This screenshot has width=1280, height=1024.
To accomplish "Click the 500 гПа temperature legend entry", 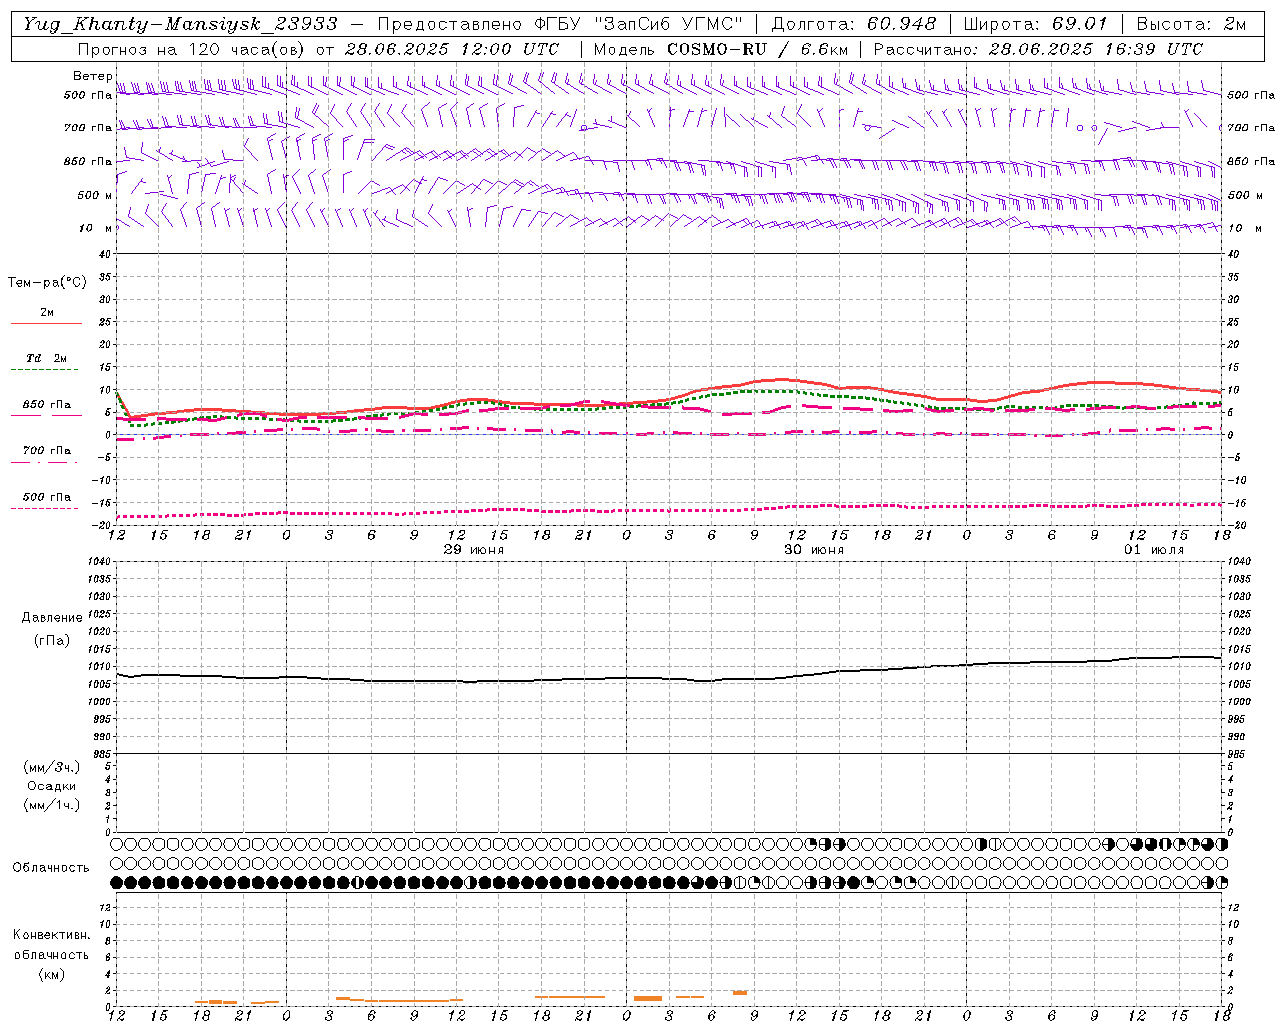I will tap(47, 497).
